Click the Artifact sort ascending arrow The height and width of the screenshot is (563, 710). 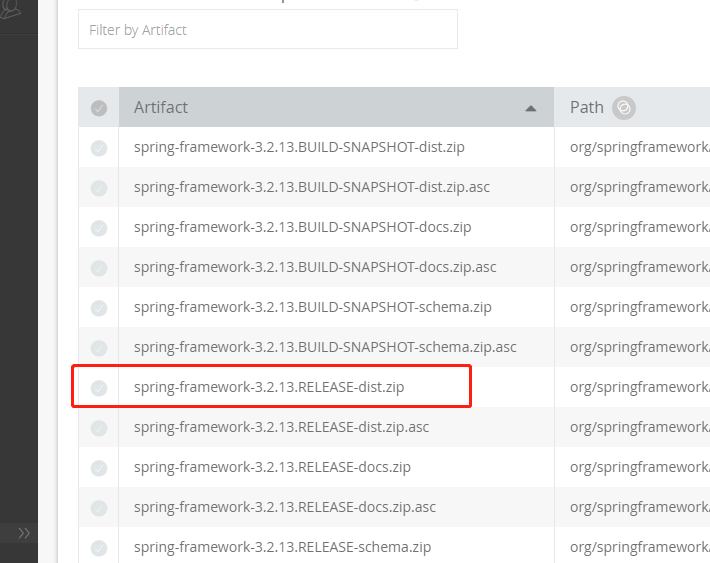[x=531, y=108]
